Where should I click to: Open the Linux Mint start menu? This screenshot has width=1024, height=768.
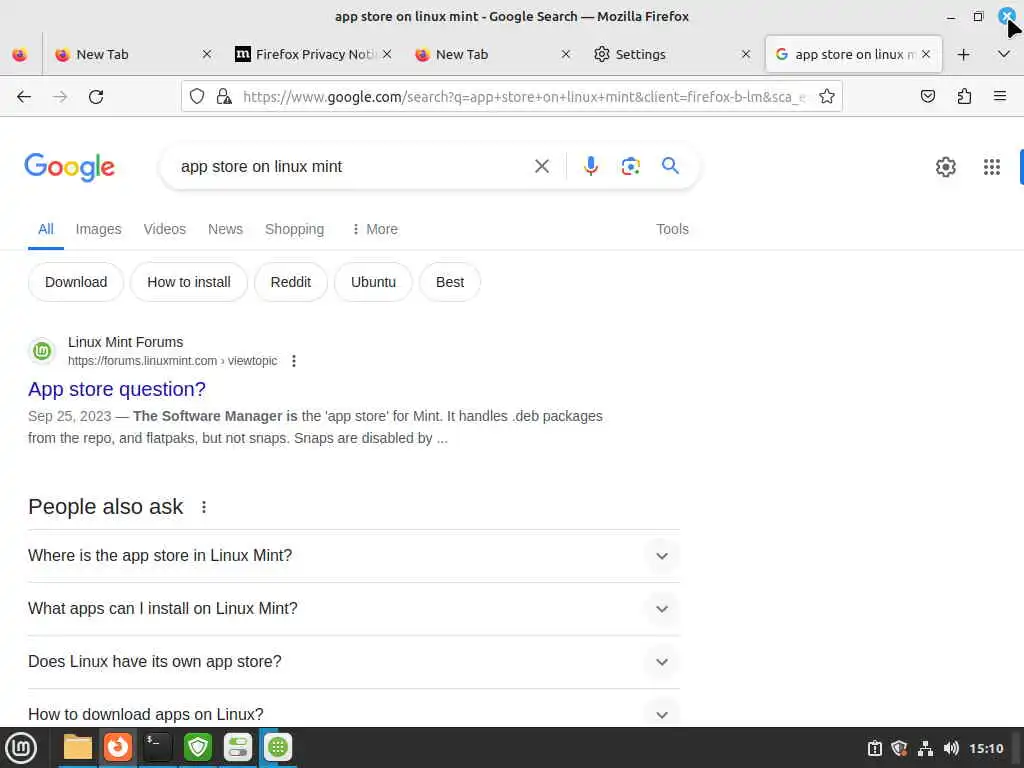point(21,748)
